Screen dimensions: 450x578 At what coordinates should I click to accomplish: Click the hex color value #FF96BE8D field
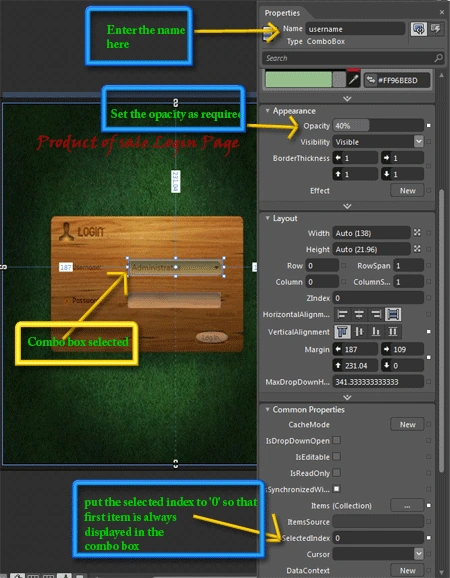tap(397, 80)
